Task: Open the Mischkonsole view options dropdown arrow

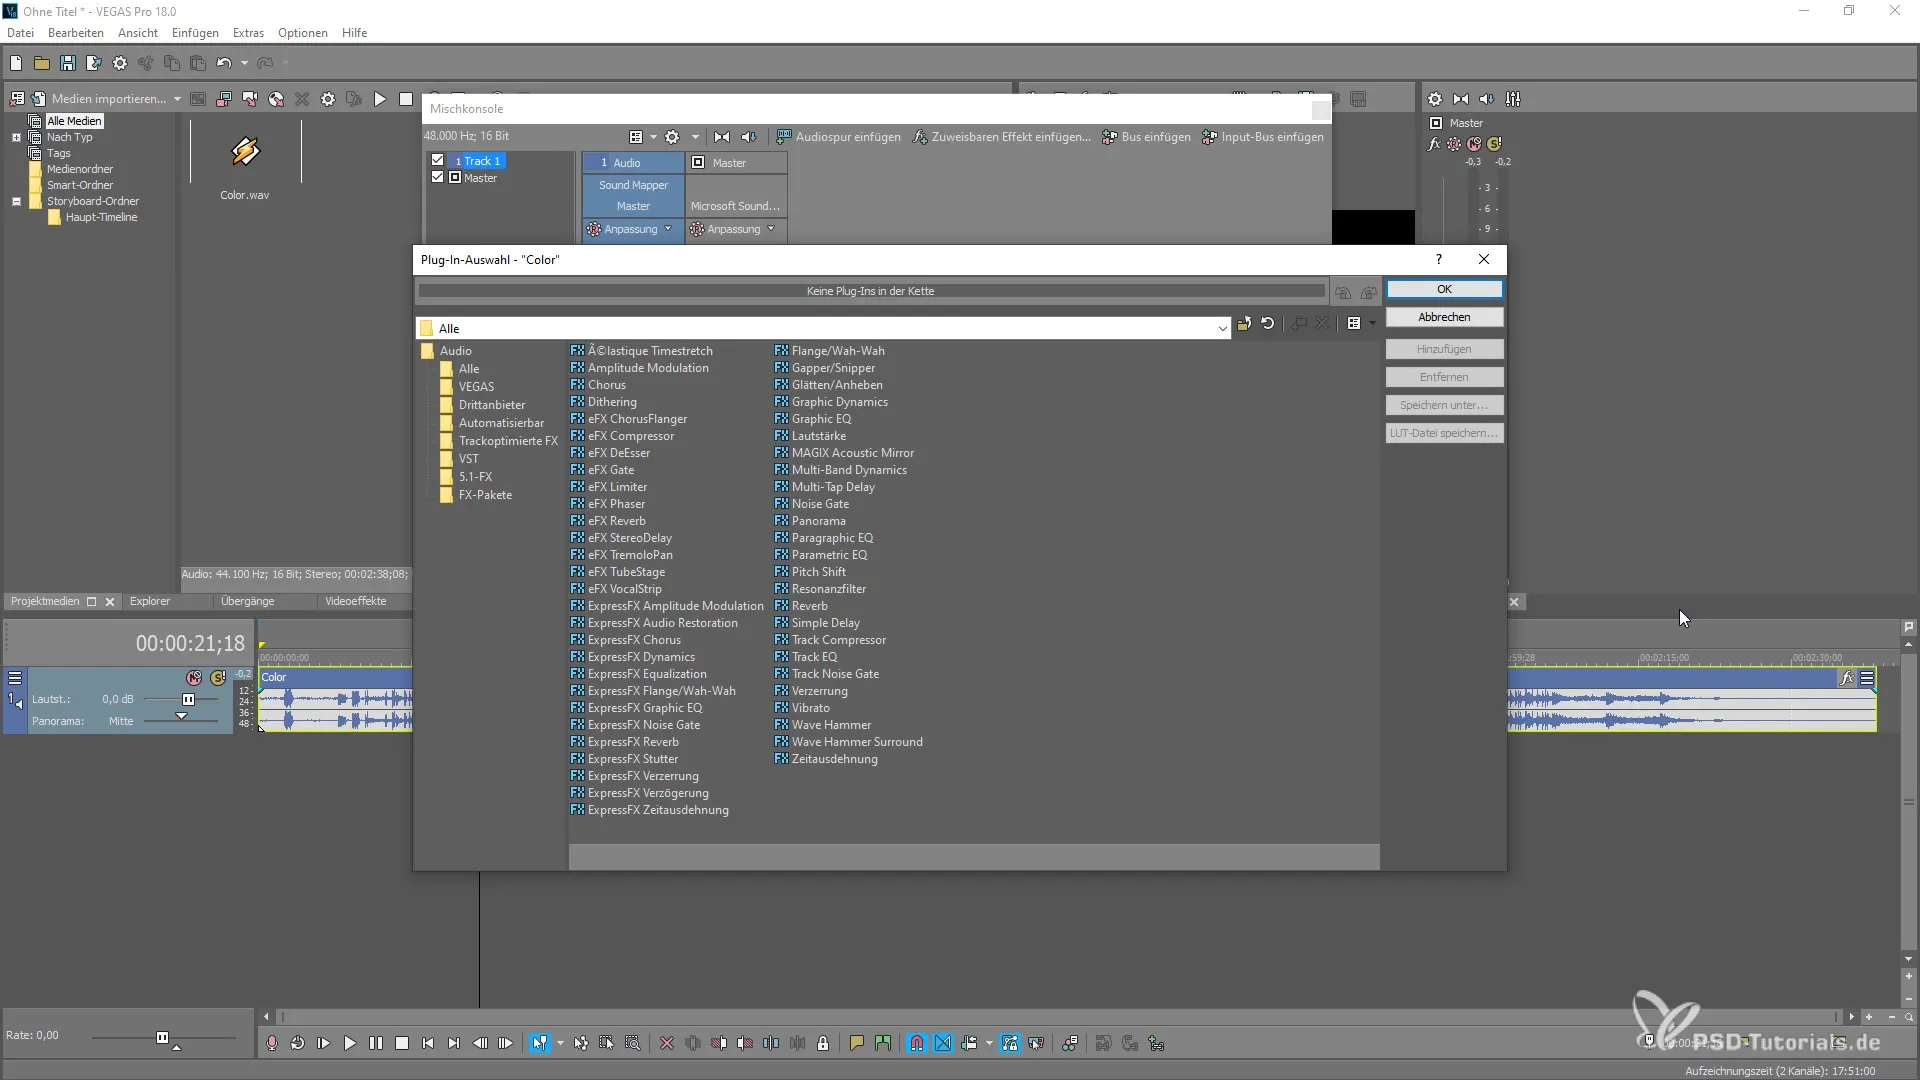Action: click(653, 137)
